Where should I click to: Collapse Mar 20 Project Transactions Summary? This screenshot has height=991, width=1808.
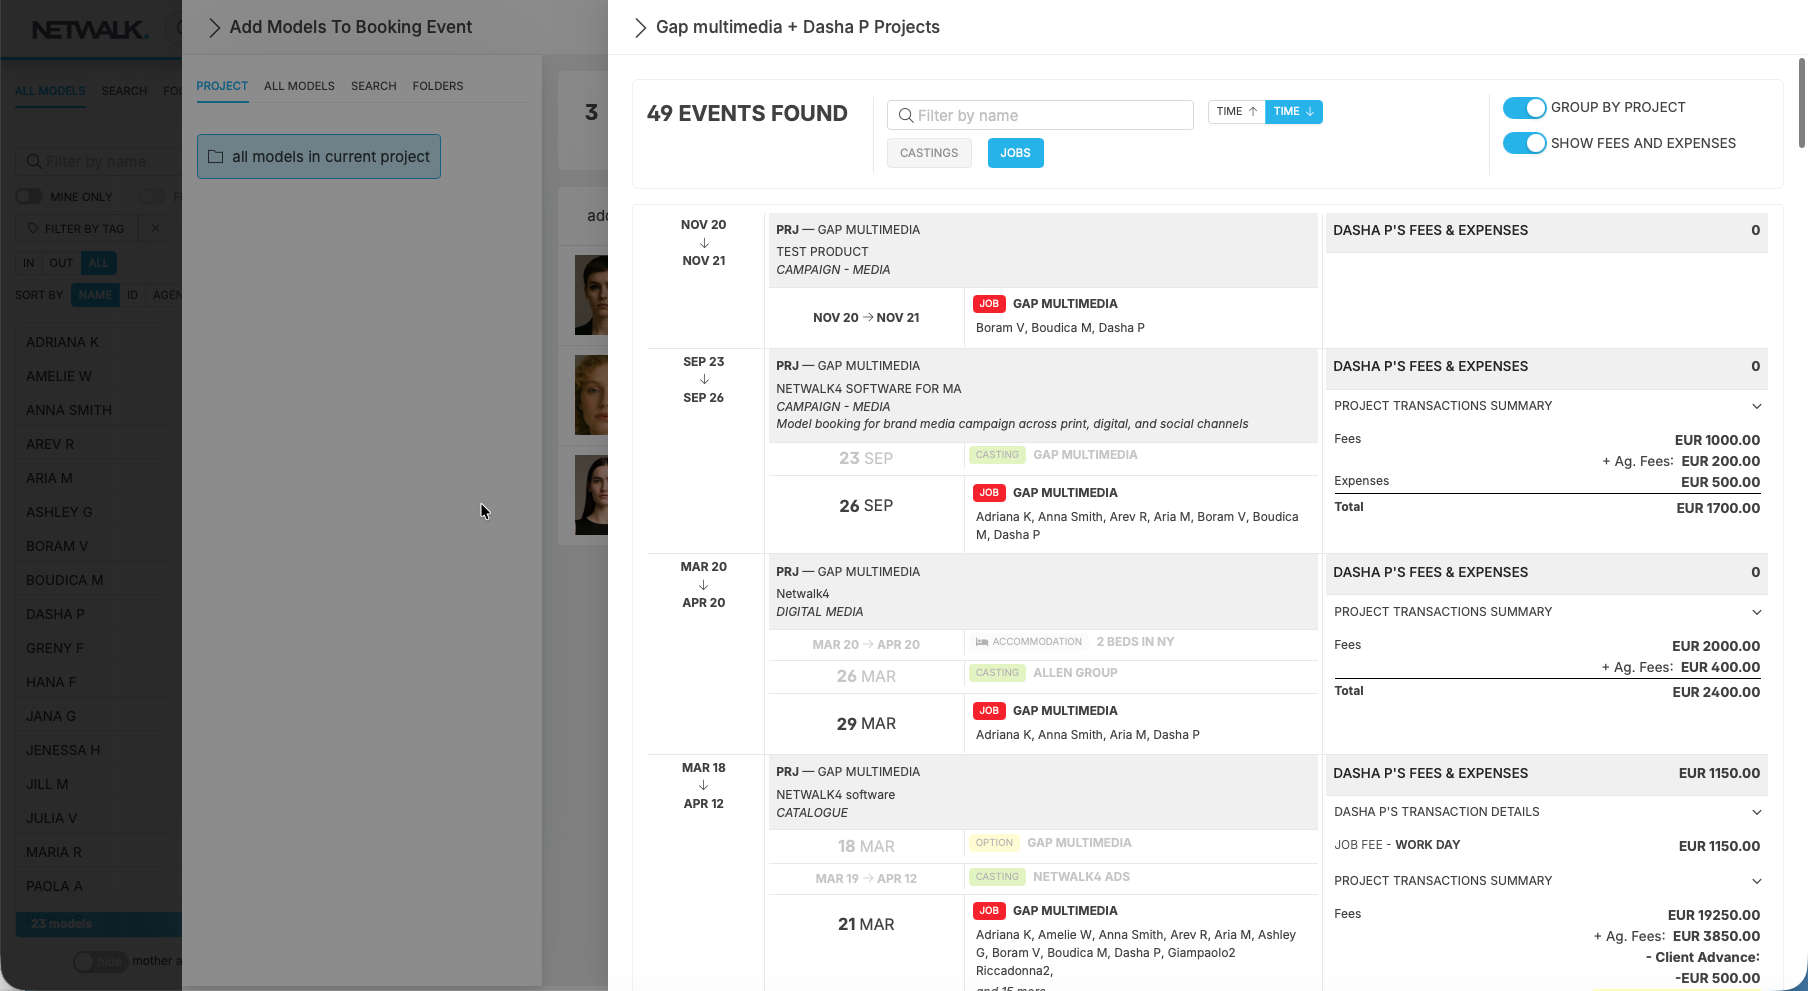point(1756,612)
